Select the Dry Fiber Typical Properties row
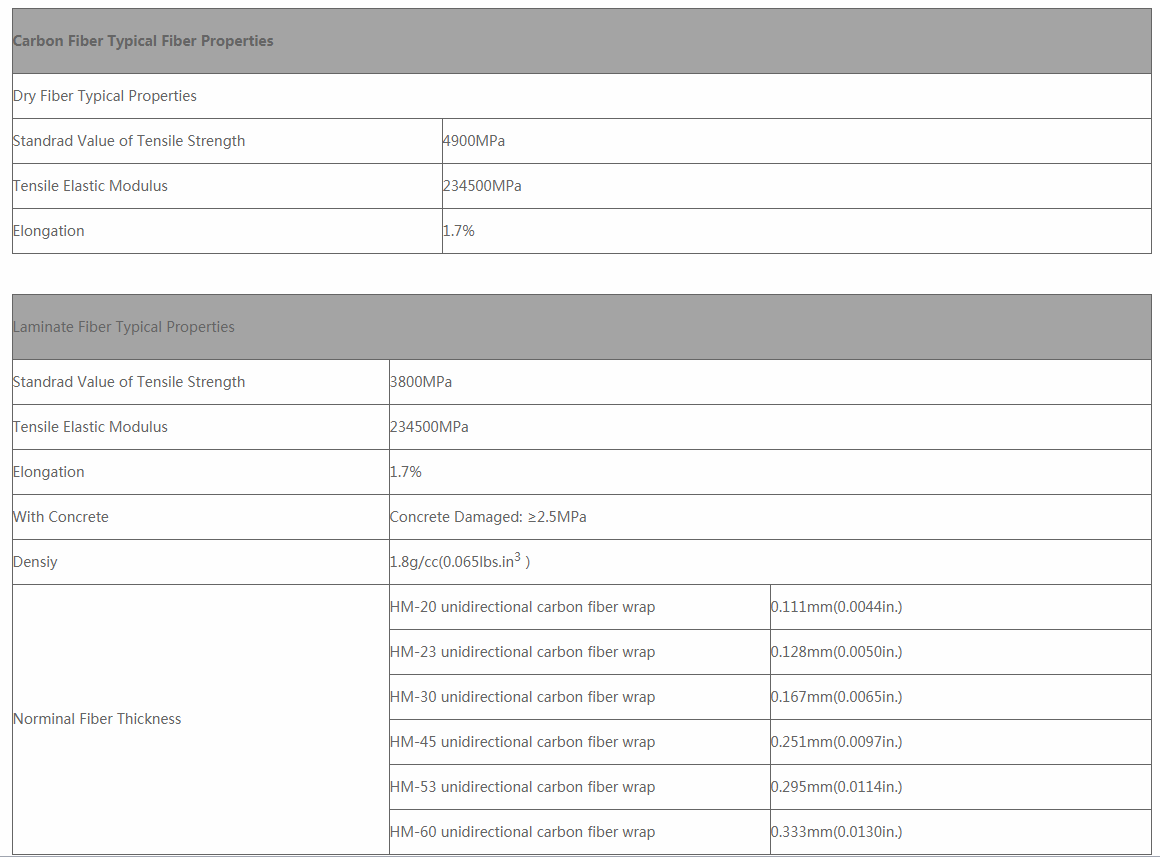 105,96
